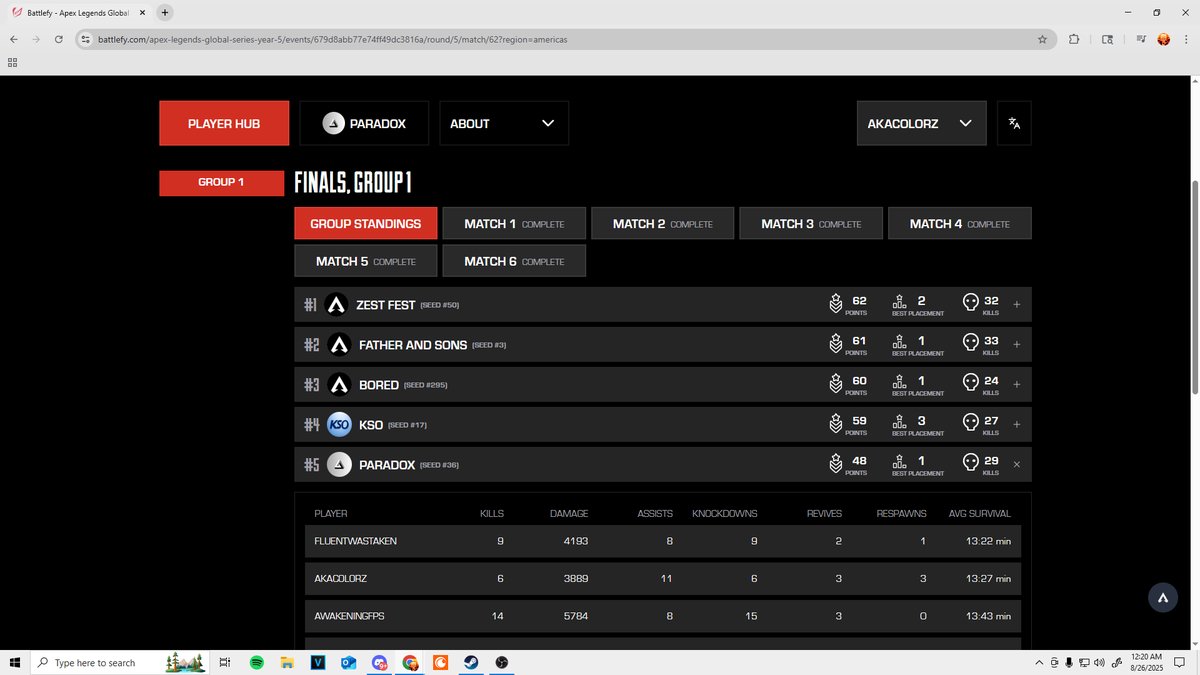
Task: Bookmark this page with star icon
Action: (1042, 39)
